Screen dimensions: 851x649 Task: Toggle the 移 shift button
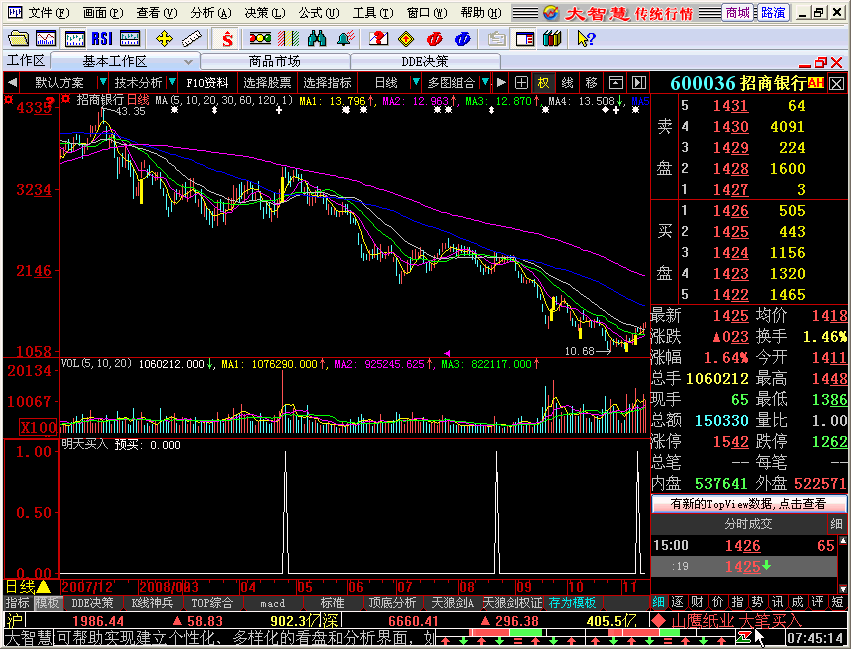pos(591,82)
